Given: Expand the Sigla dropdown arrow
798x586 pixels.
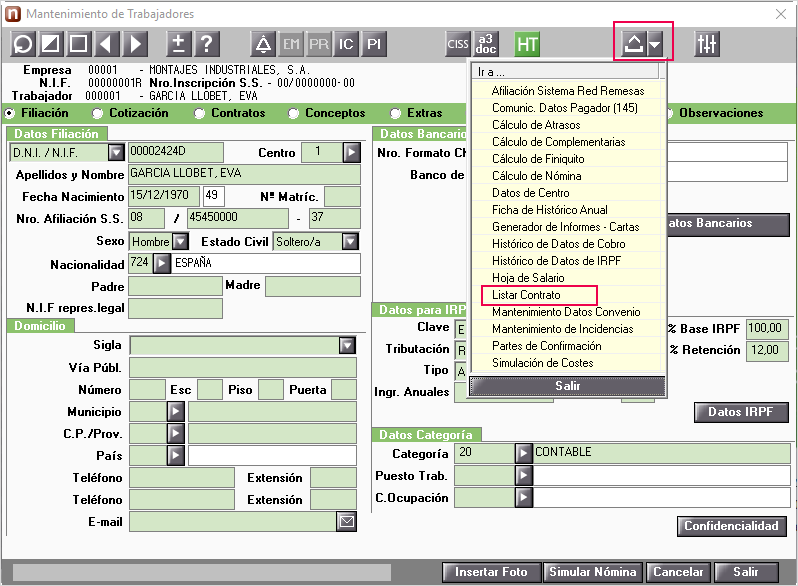Looking at the screenshot, I should click(347, 345).
